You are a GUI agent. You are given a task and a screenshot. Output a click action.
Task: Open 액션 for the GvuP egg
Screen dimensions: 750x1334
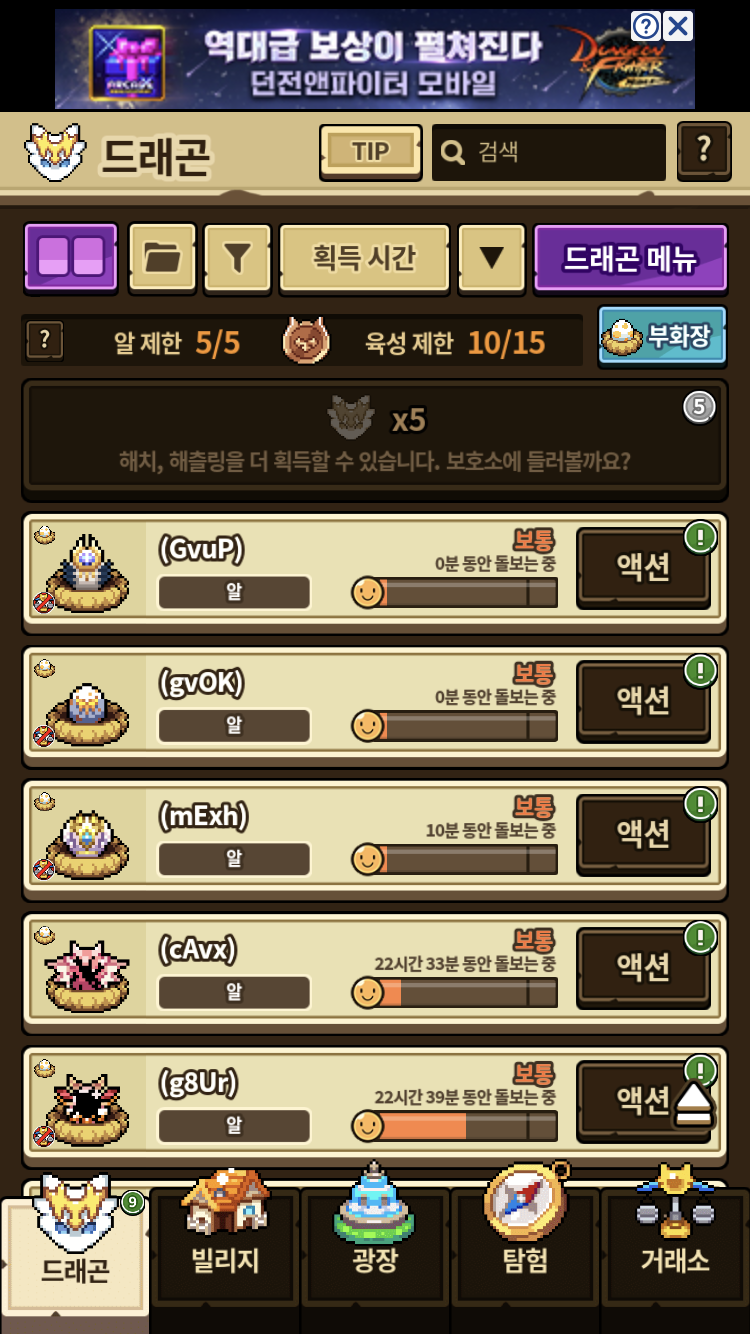643,567
